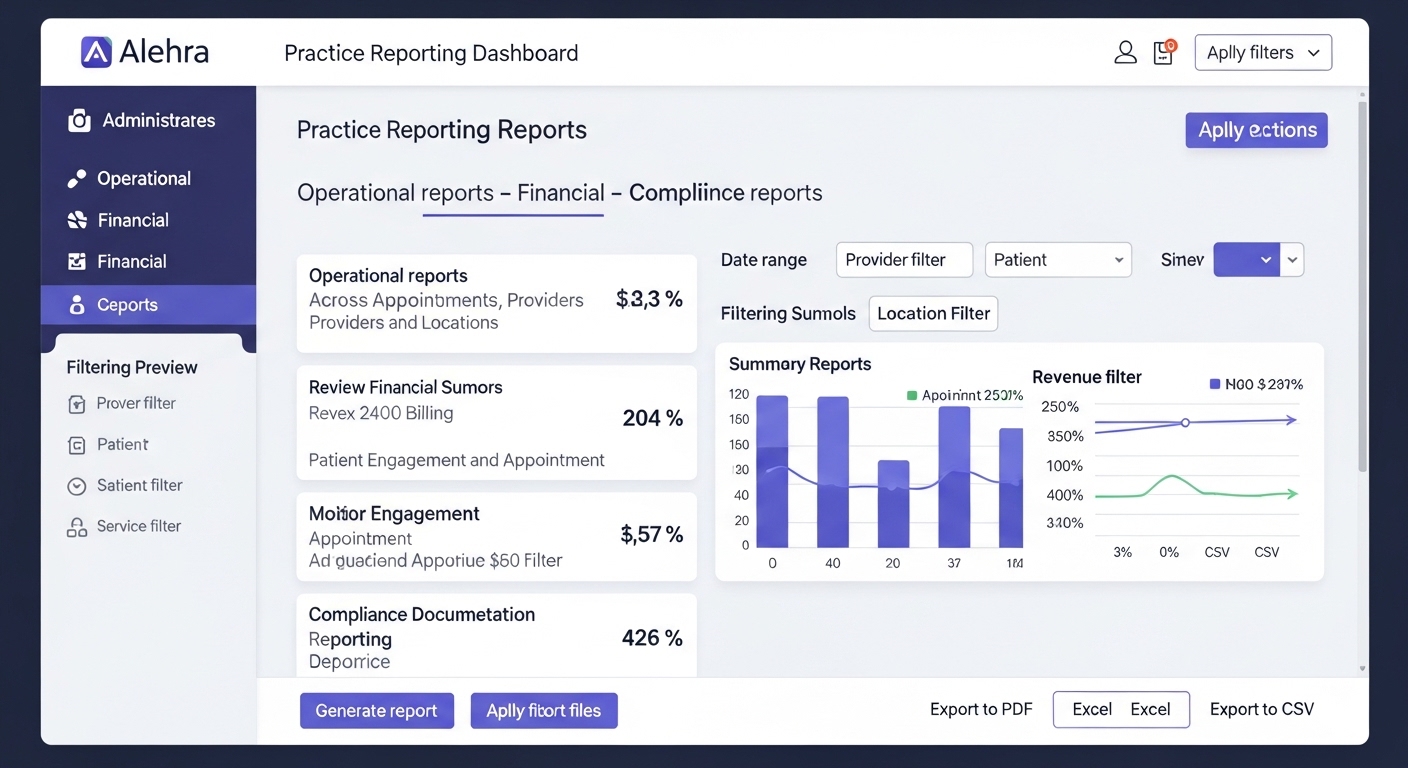
Task: Click the Generate report button
Action: click(x=377, y=711)
